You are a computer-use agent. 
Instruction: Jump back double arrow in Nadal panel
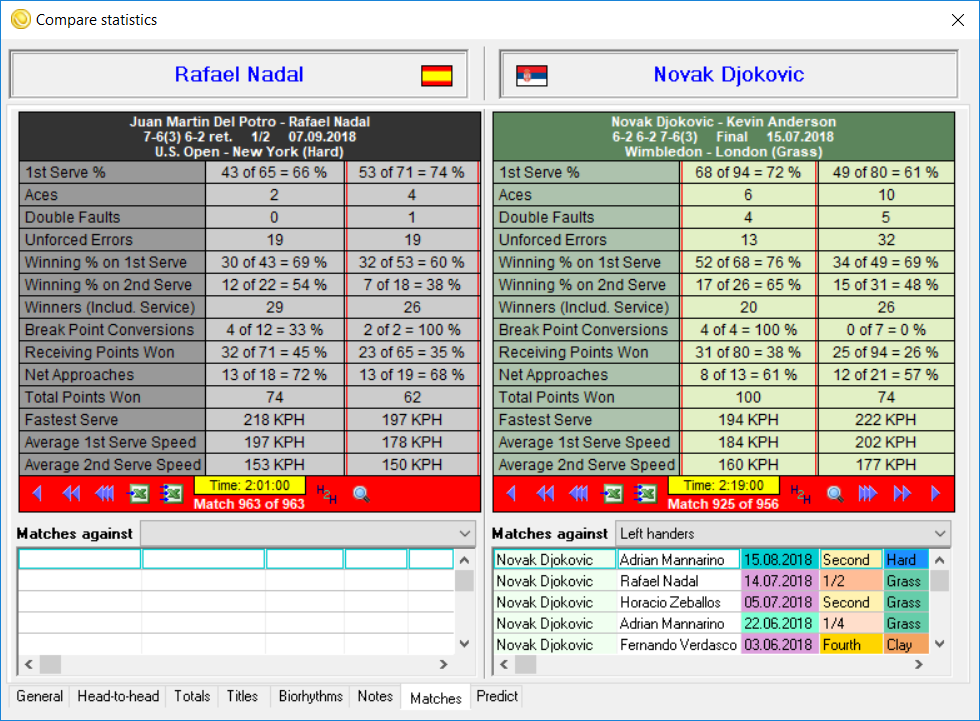(71, 494)
